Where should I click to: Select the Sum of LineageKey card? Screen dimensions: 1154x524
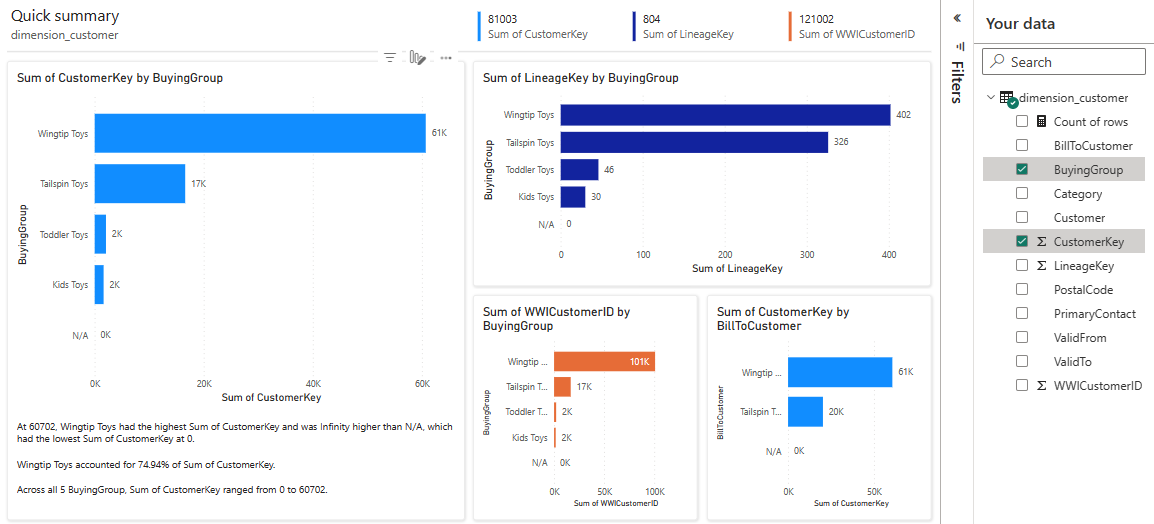[688, 26]
